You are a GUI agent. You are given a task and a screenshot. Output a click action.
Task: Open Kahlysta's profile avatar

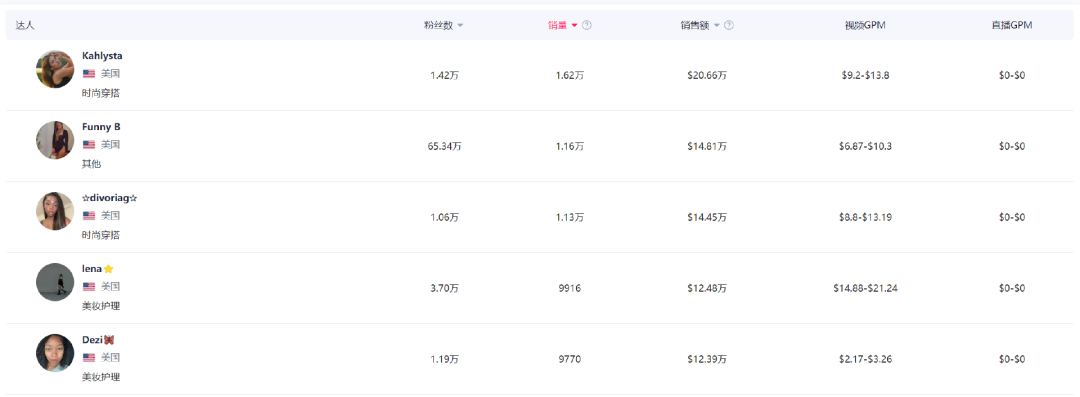pyautogui.click(x=55, y=69)
